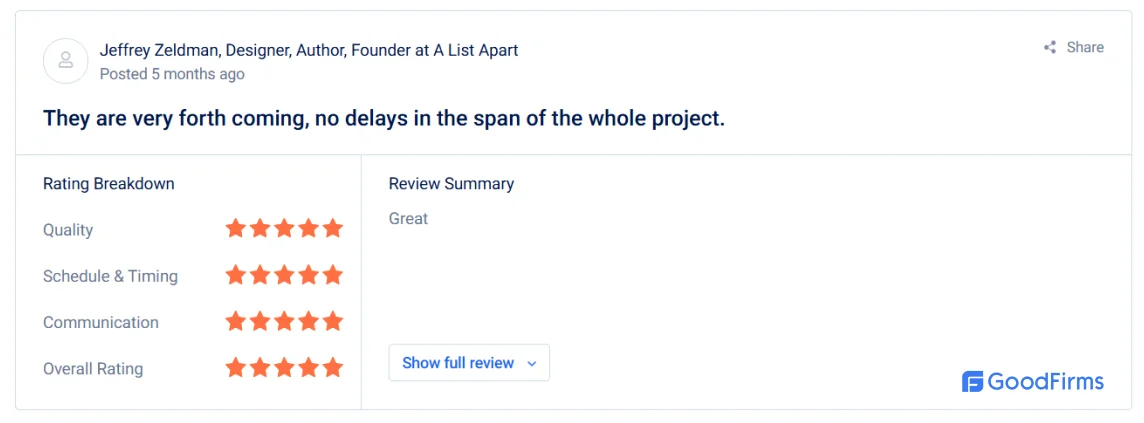
Task: Expand review with Show full review chevron
Action: [x=531, y=363]
